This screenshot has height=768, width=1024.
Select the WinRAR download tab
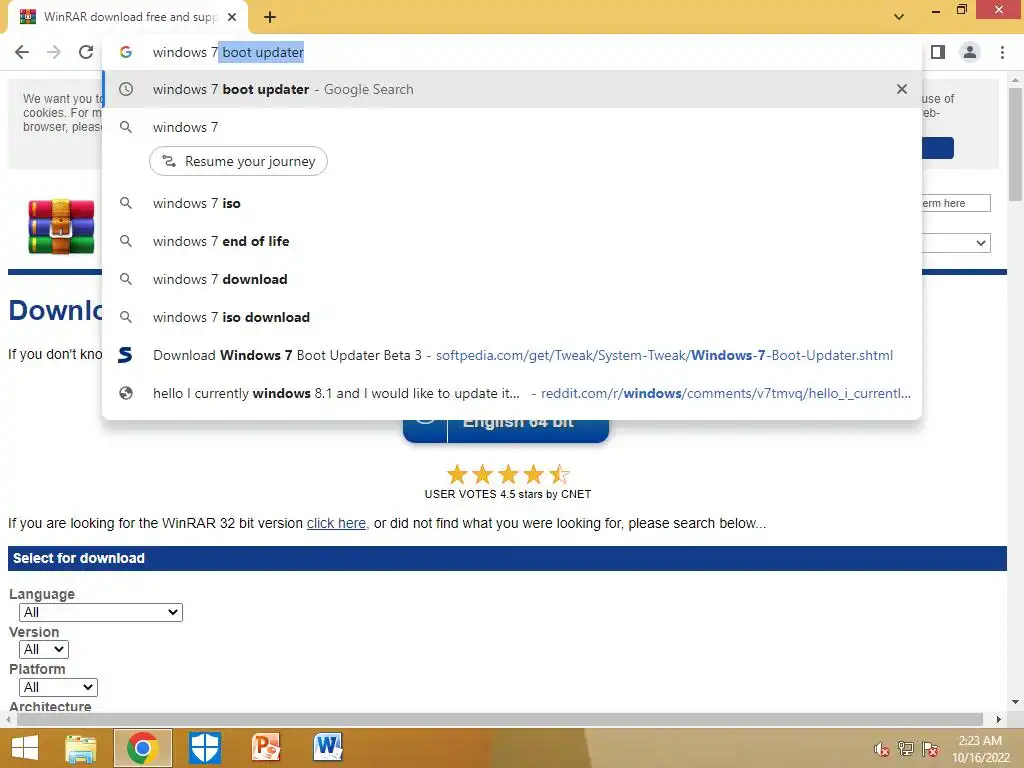[x=128, y=17]
